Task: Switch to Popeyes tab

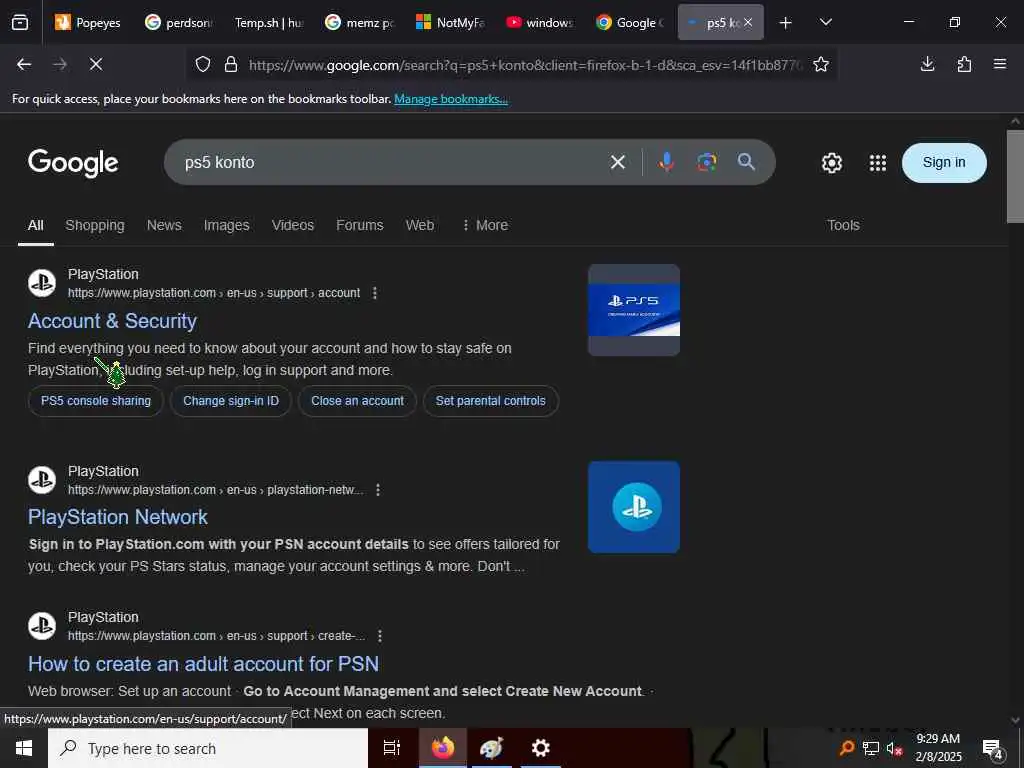Action: click(88, 23)
